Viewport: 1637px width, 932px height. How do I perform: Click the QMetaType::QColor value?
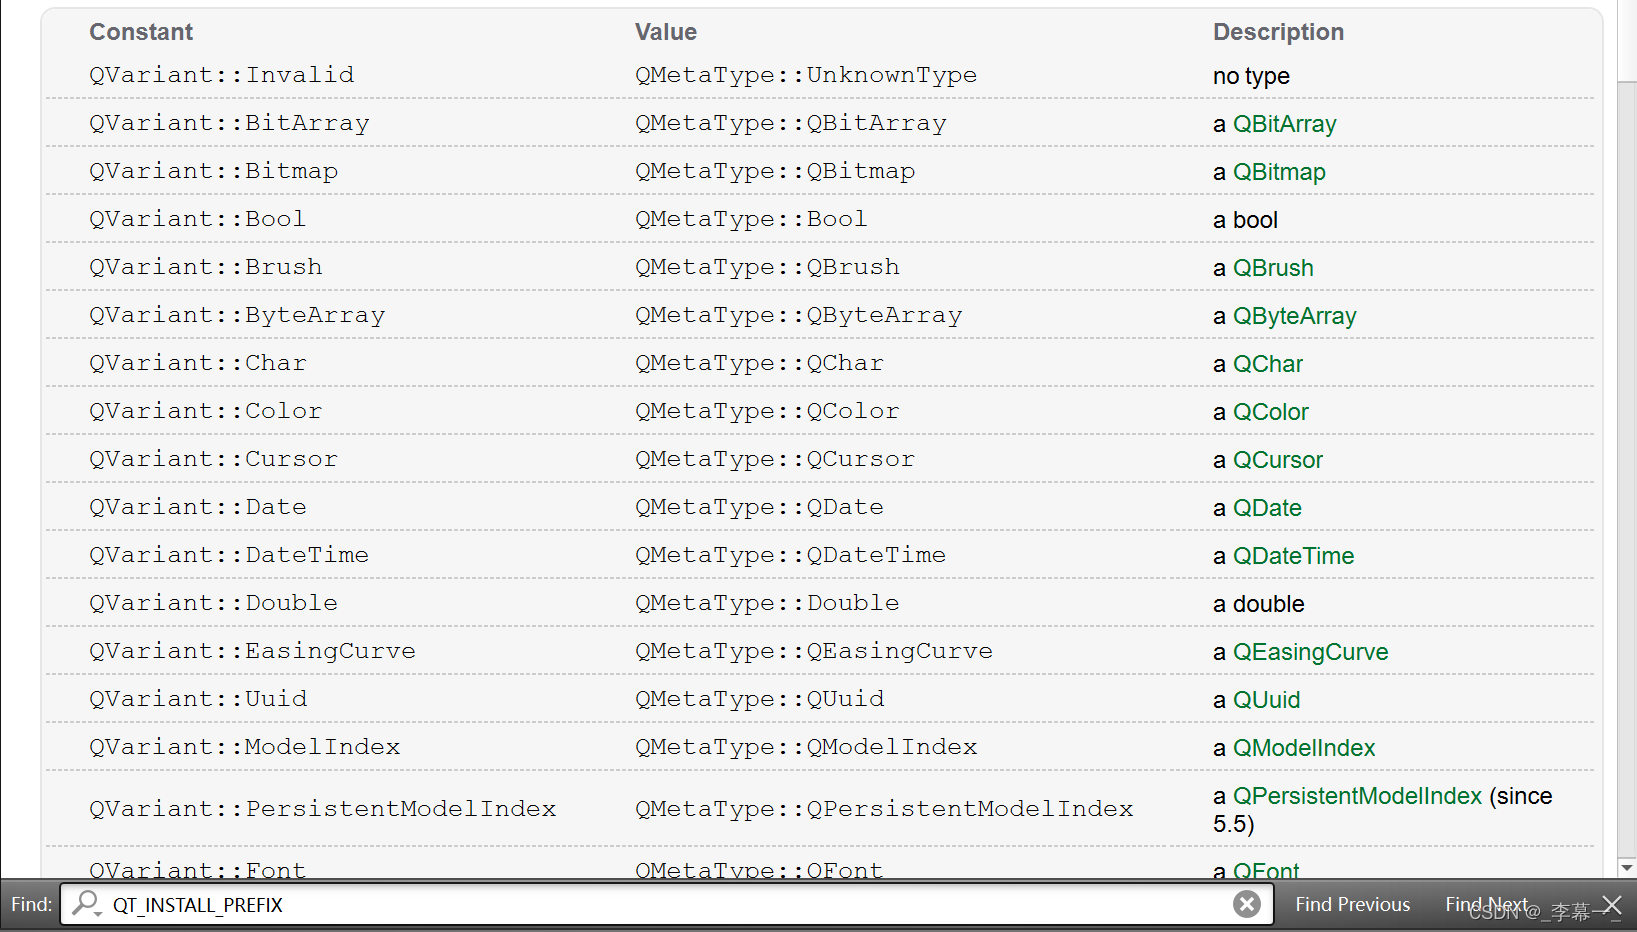pyautogui.click(x=767, y=411)
